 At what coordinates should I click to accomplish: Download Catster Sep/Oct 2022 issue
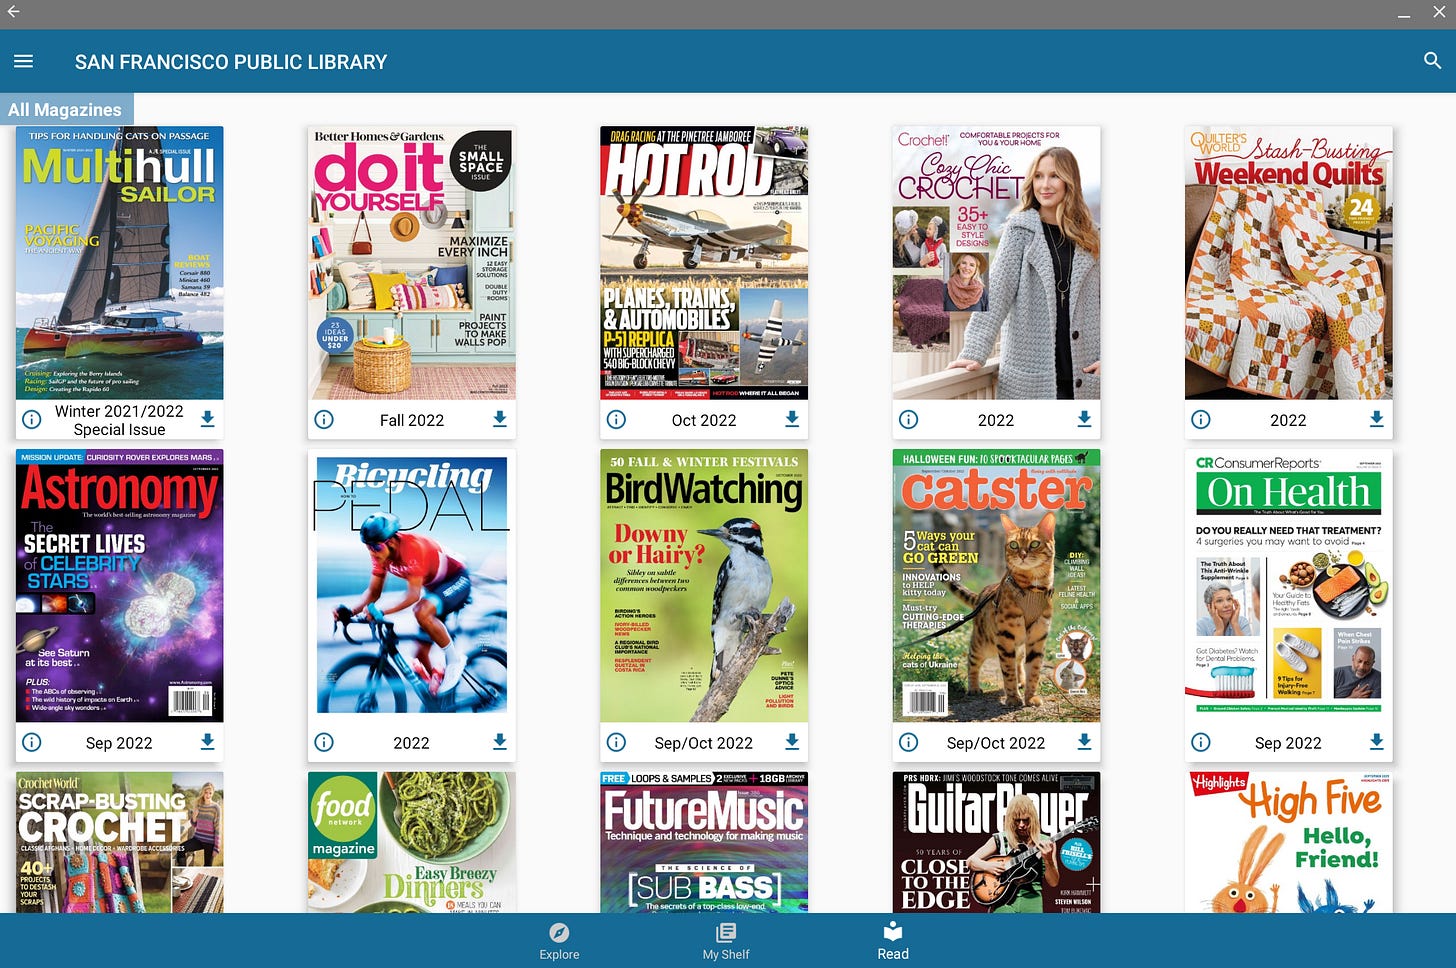[1083, 742]
